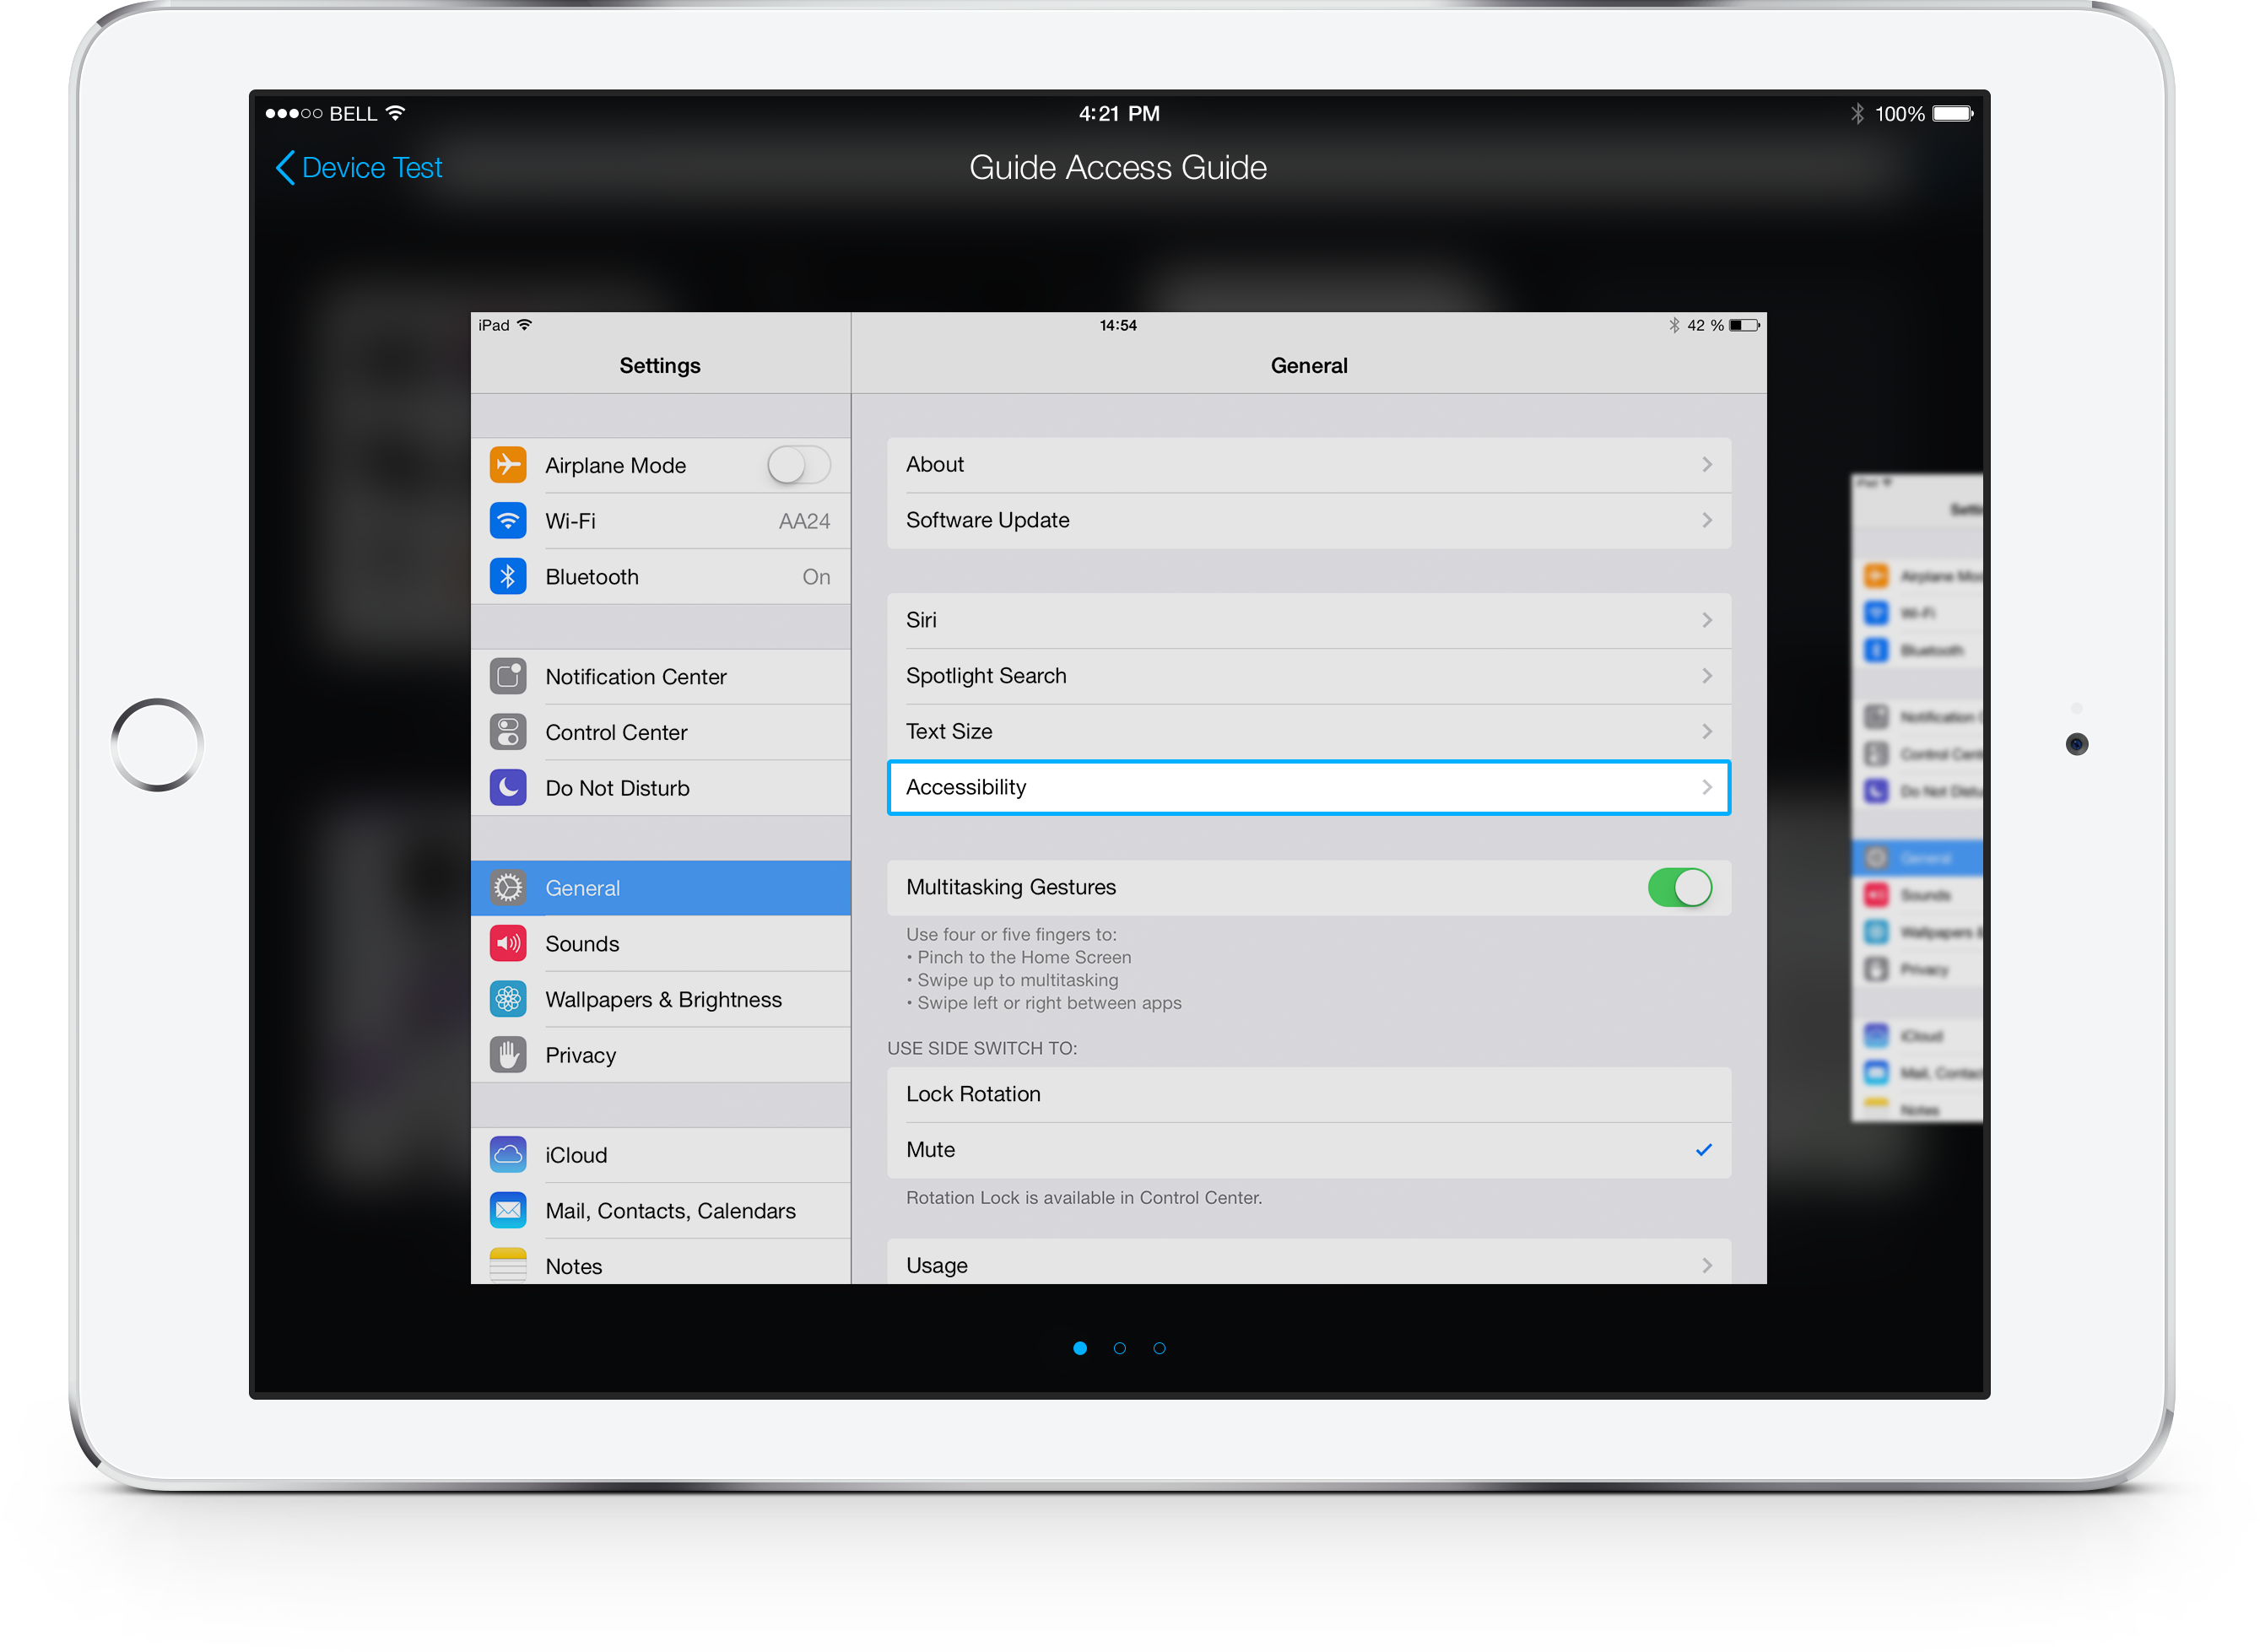
Task: Select the Notification Center icon
Action: pos(509,675)
